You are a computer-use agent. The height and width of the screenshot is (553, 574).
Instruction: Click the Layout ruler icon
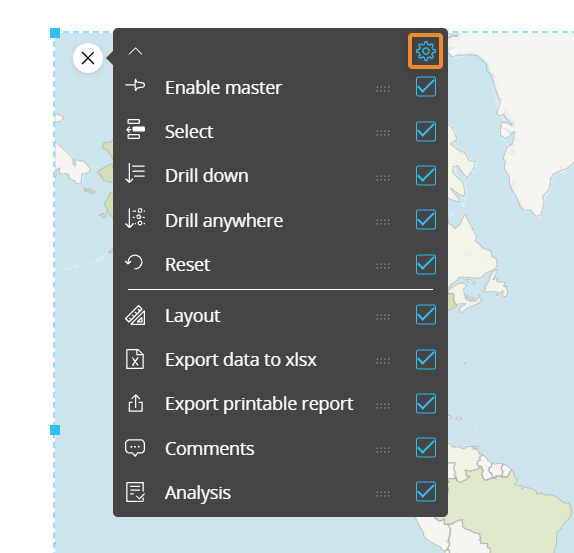(x=135, y=315)
